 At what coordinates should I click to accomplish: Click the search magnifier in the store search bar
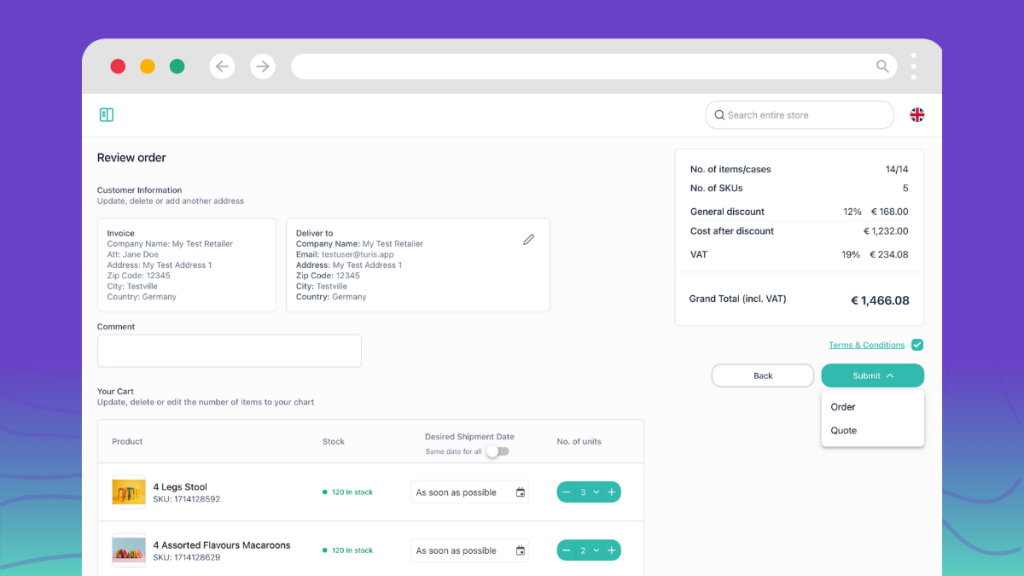719,114
